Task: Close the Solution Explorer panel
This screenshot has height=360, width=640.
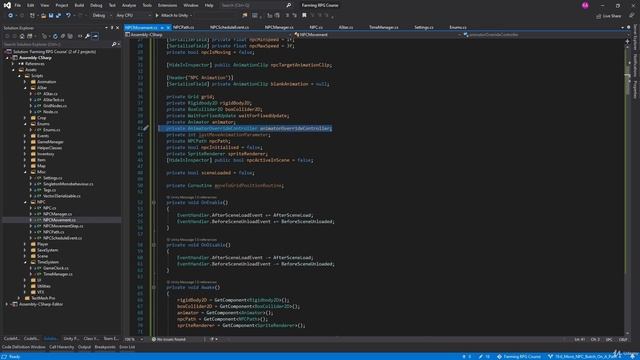Action: coord(118,28)
